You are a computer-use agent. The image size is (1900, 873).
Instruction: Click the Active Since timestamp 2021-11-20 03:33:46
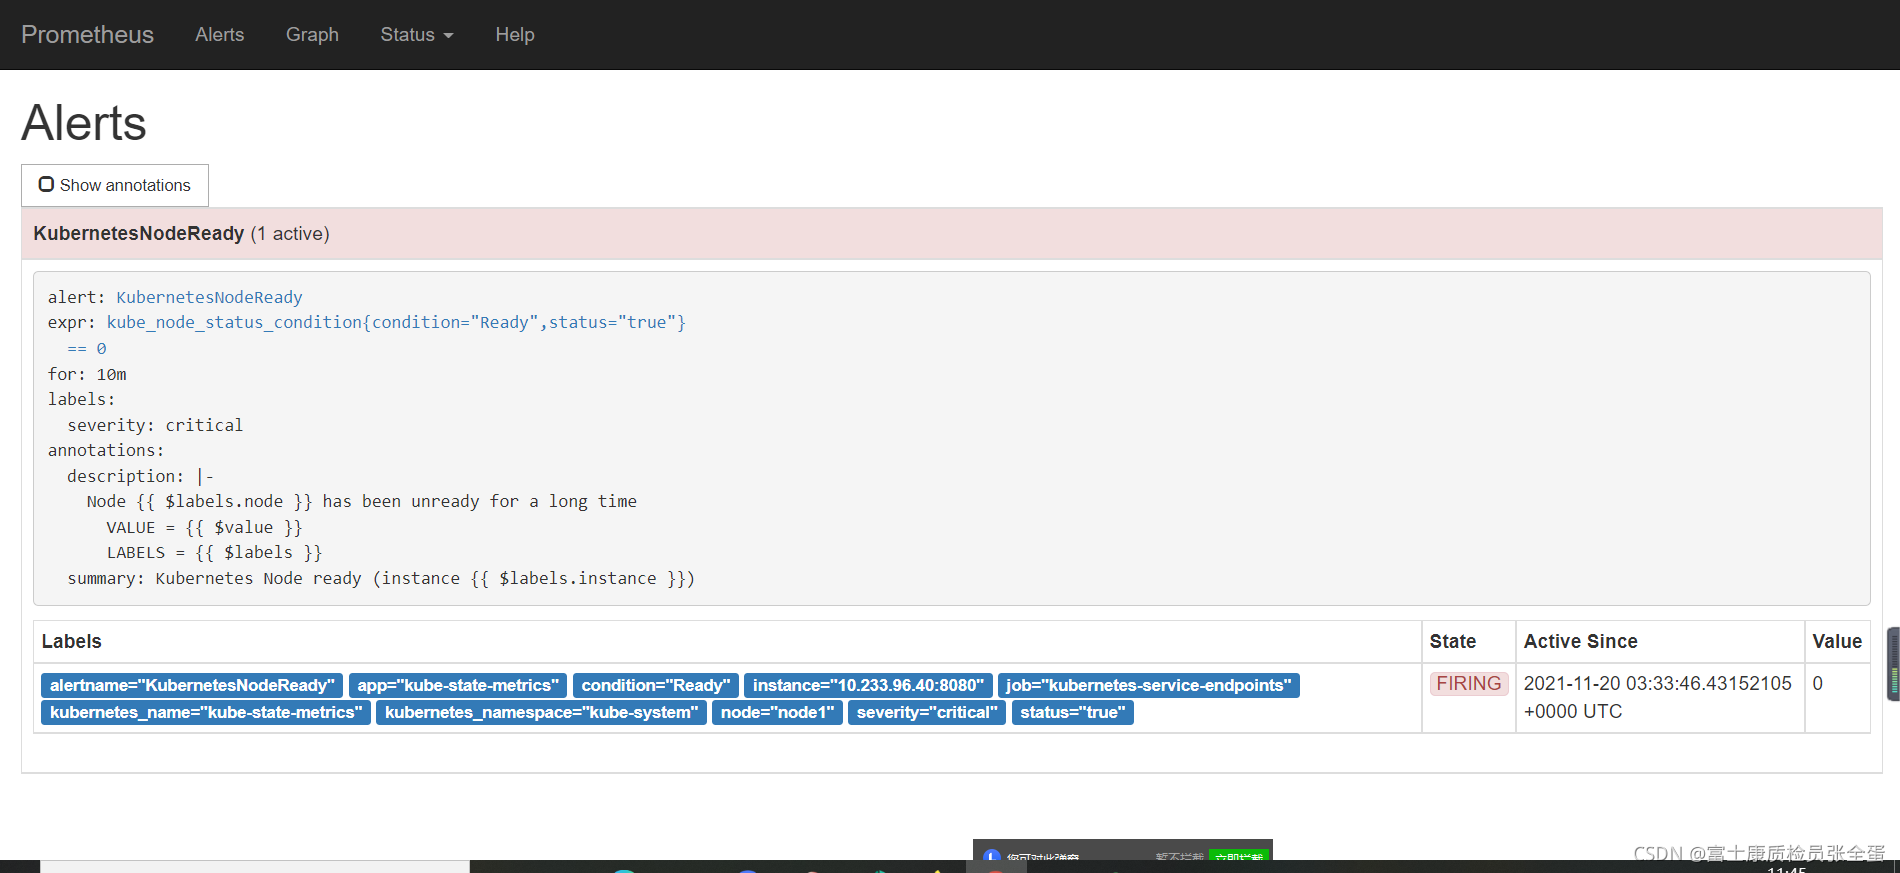(x=1658, y=697)
